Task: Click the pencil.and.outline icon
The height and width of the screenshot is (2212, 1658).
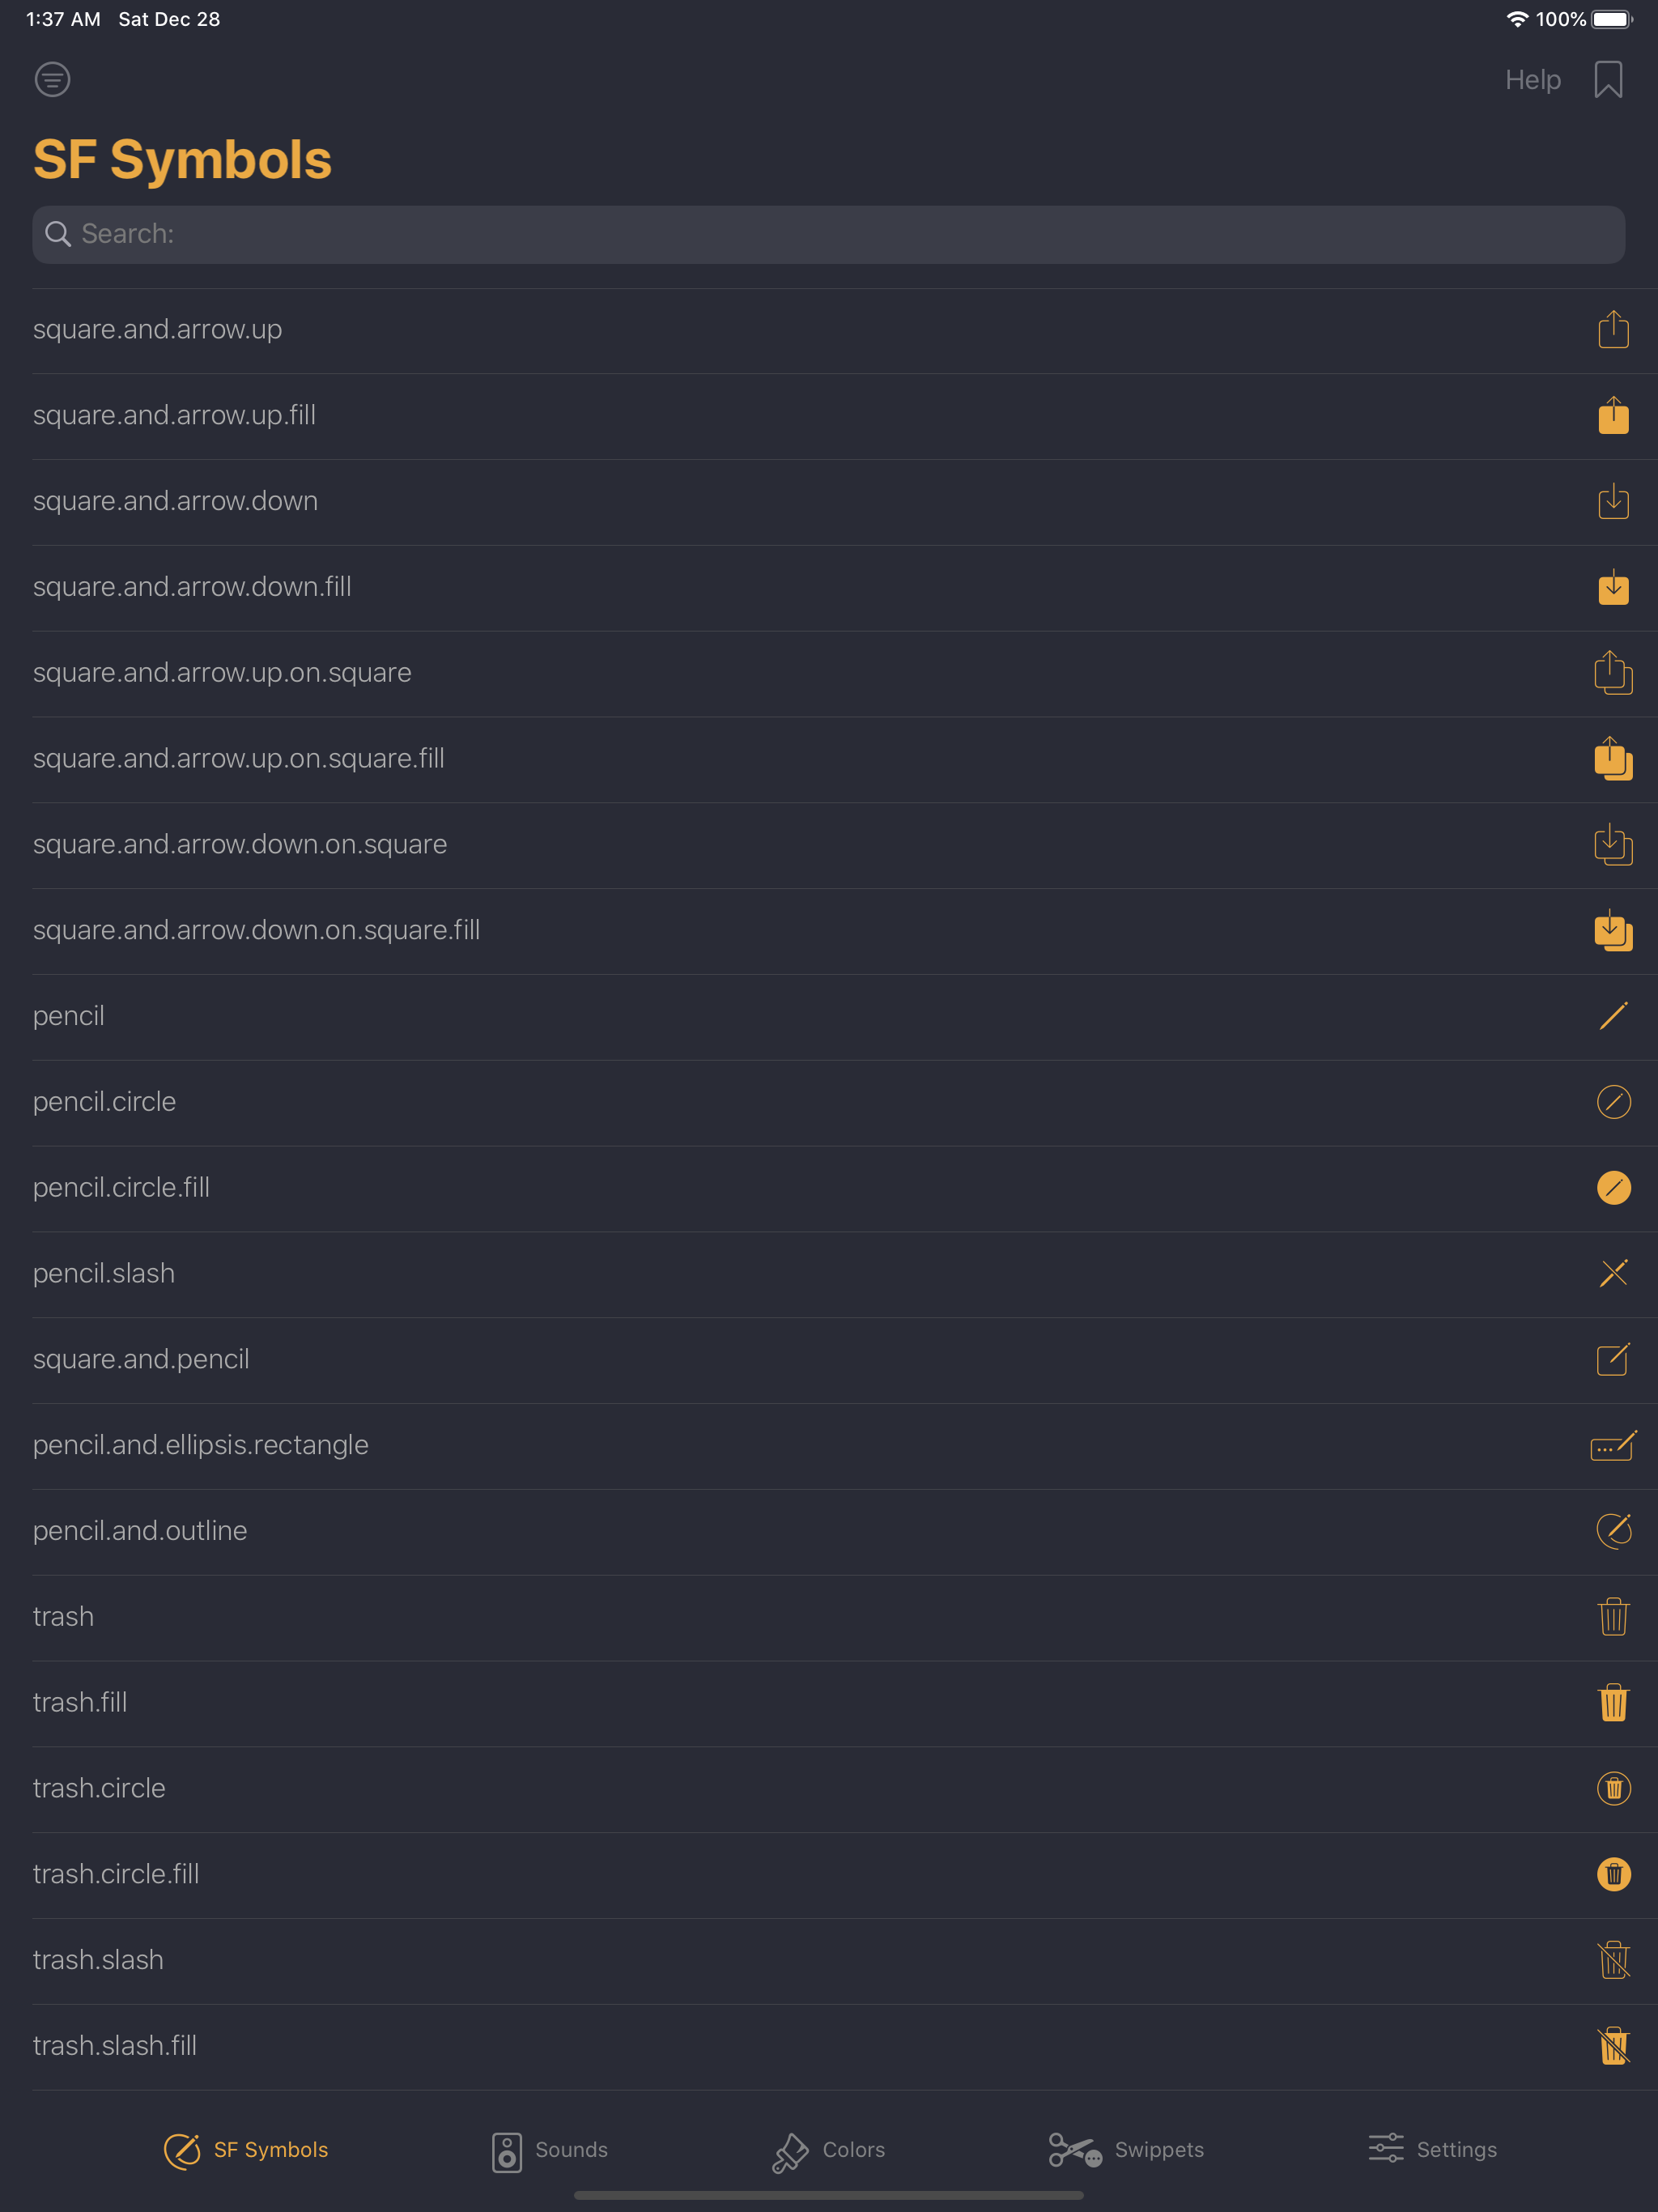Action: tap(1613, 1531)
